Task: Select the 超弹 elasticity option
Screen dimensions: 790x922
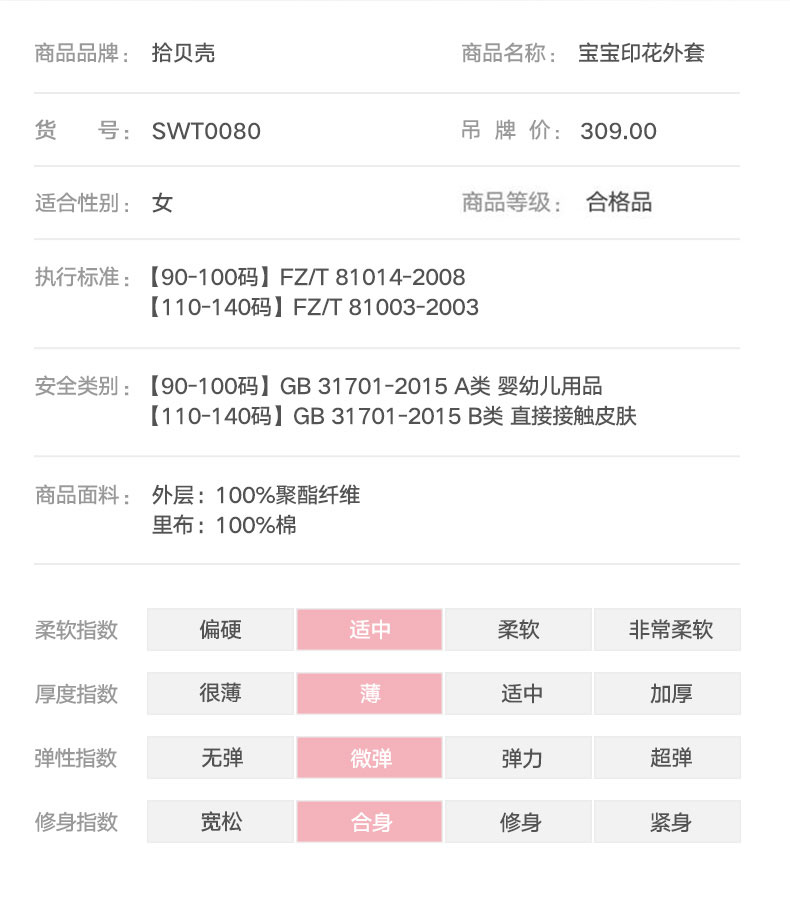Action: 667,758
